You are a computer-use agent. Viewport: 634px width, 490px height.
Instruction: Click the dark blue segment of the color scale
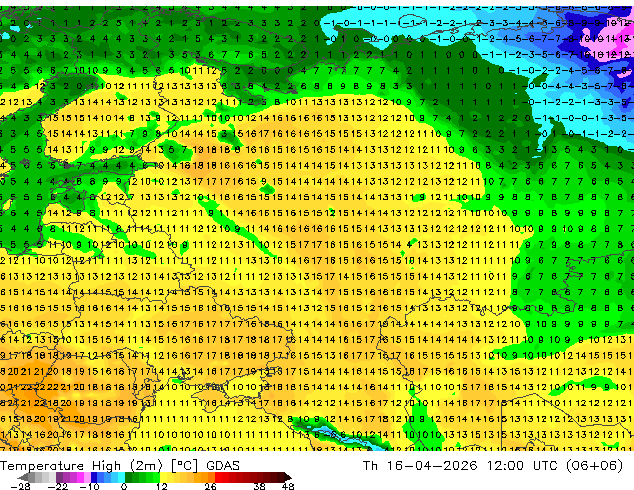pyautogui.click(x=94, y=477)
